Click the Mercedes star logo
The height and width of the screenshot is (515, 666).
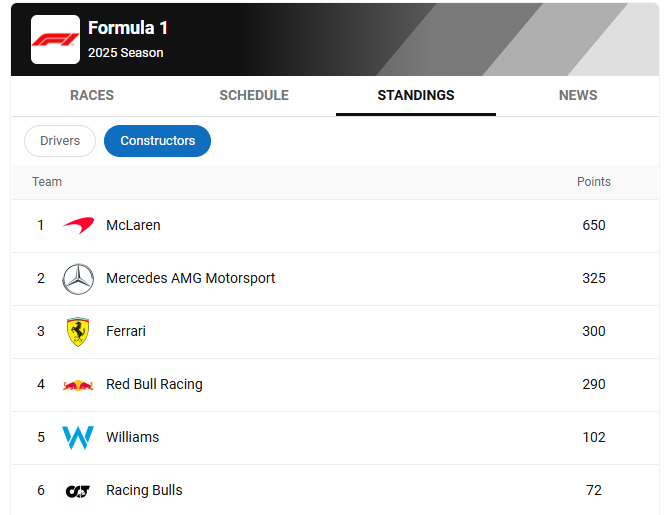78,279
